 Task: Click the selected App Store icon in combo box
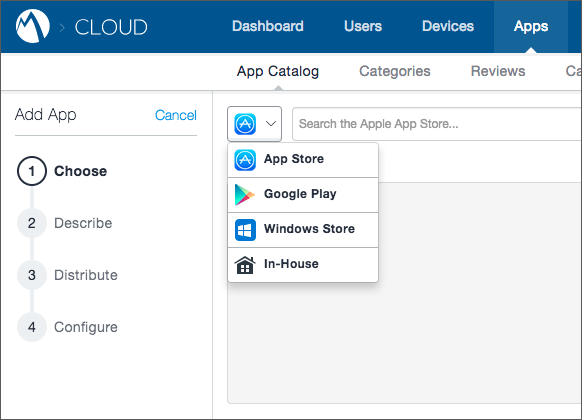click(x=245, y=124)
